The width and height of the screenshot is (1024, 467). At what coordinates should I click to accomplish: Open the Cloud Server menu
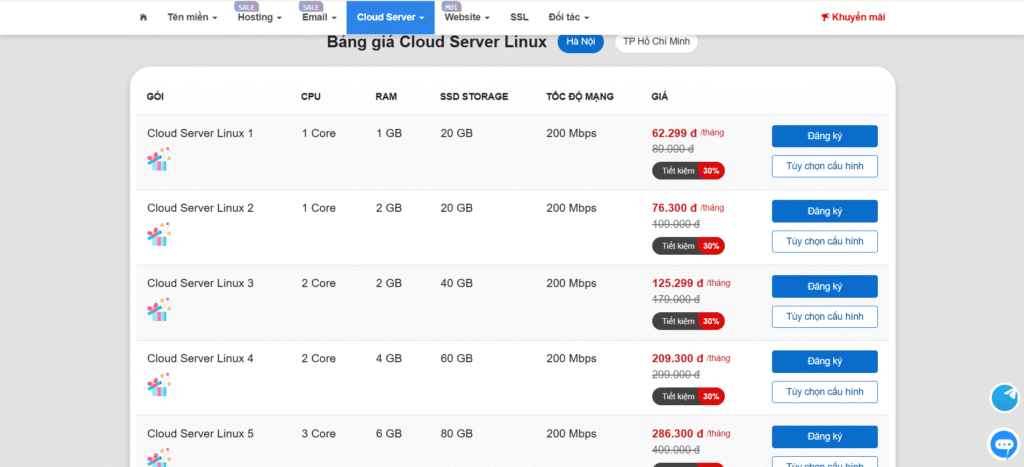(x=390, y=17)
